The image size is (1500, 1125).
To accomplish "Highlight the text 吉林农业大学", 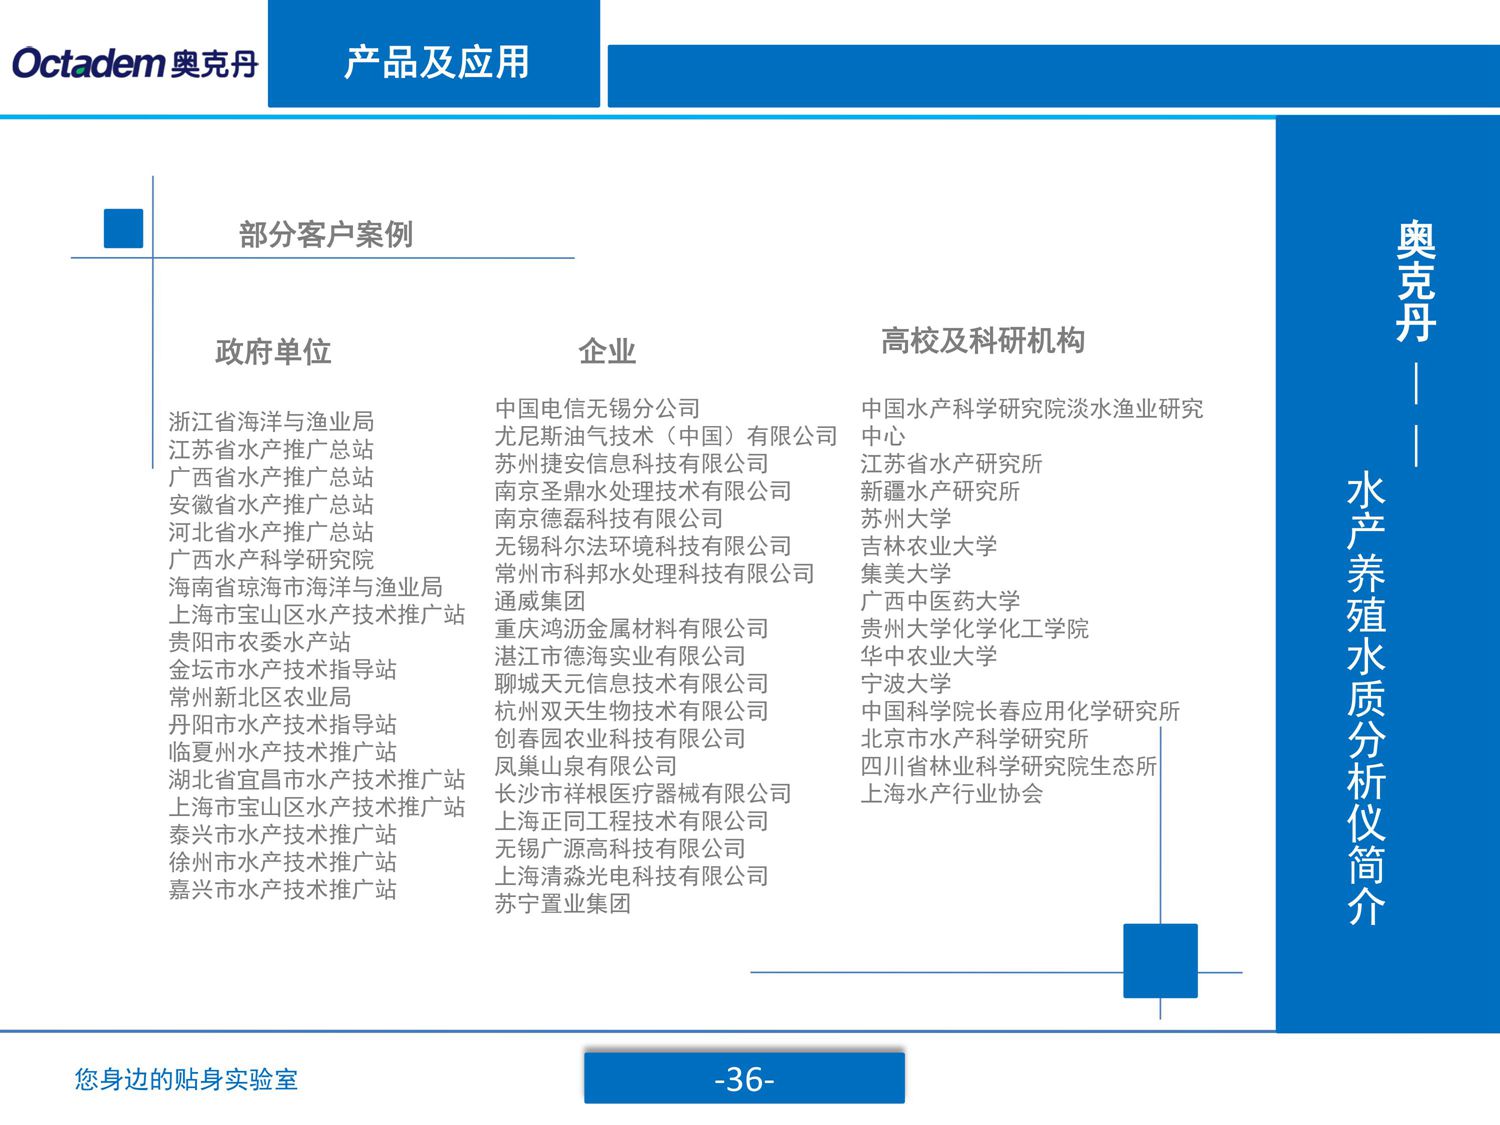I will [x=929, y=546].
